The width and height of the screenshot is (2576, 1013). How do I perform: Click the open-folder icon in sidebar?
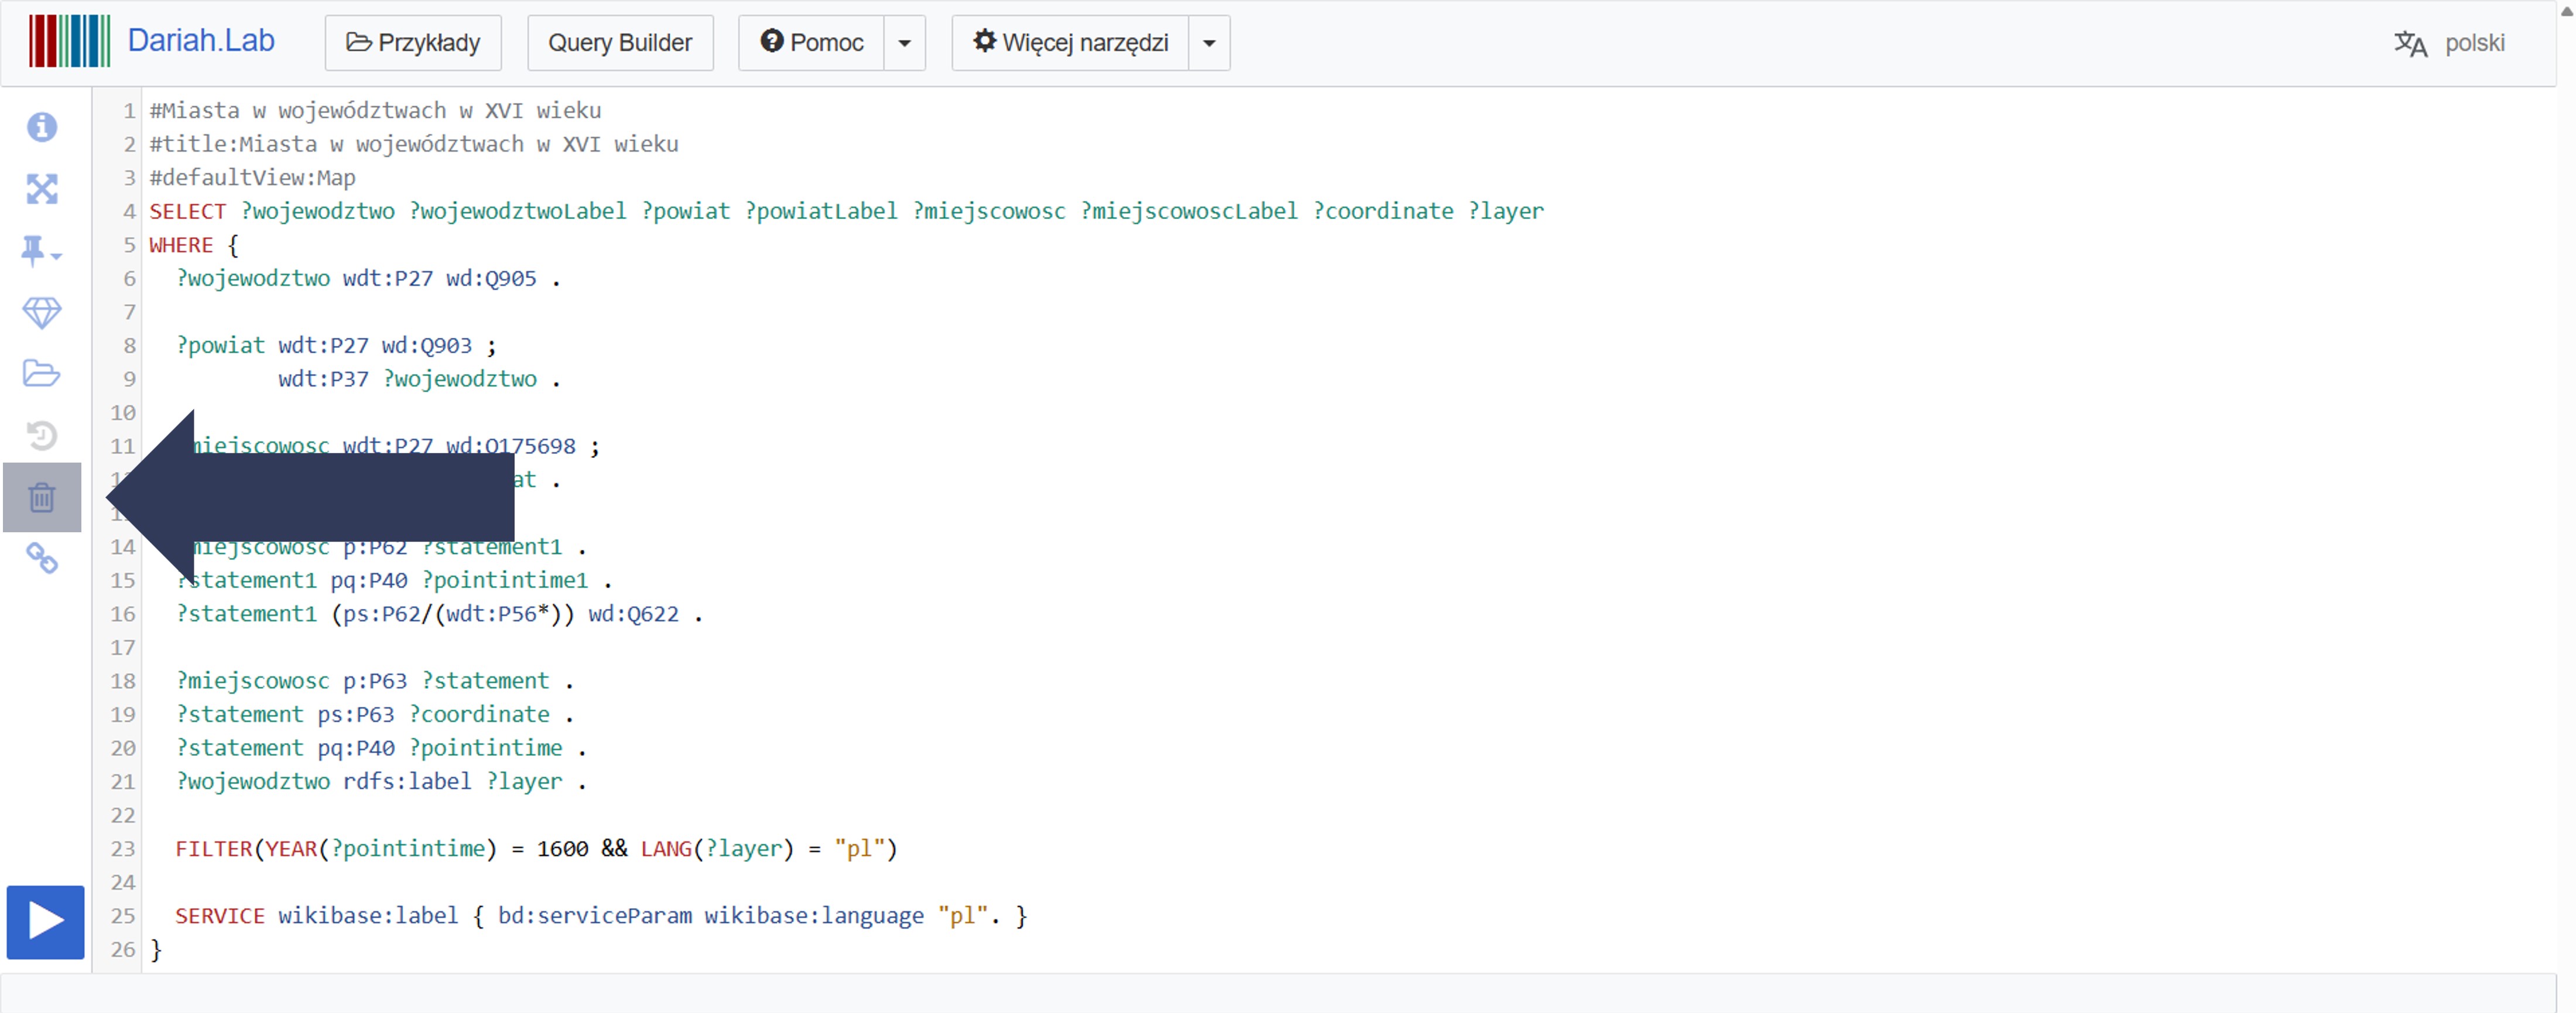point(42,374)
